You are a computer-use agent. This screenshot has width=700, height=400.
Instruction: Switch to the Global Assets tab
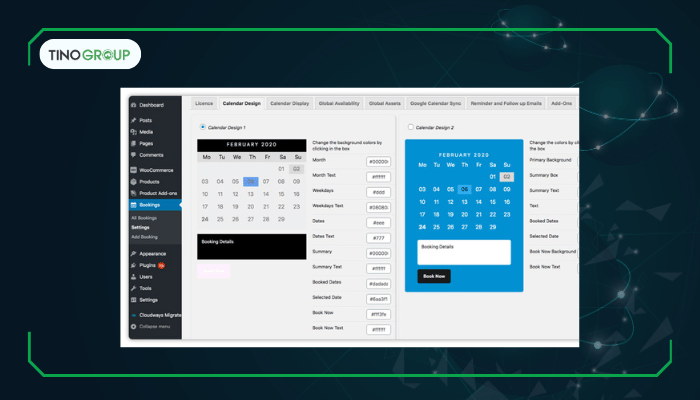pos(385,104)
